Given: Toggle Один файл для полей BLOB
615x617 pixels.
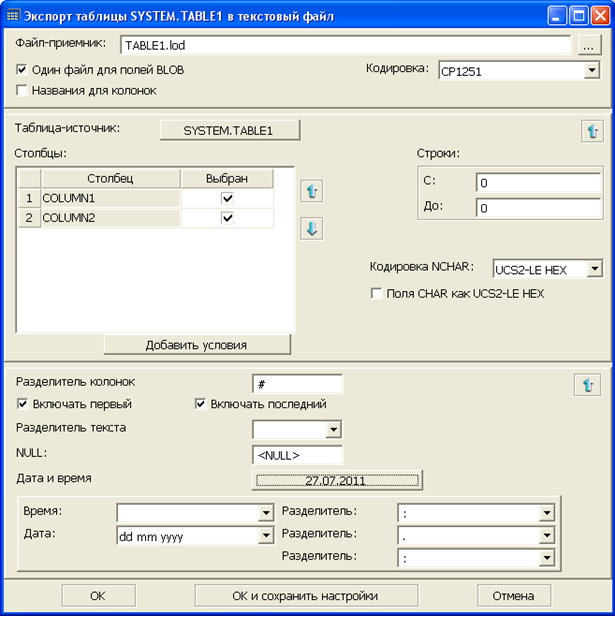Looking at the screenshot, I should coord(22,70).
